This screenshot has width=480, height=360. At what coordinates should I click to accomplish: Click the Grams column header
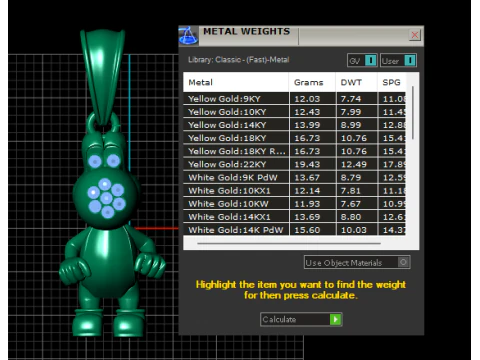[312, 82]
